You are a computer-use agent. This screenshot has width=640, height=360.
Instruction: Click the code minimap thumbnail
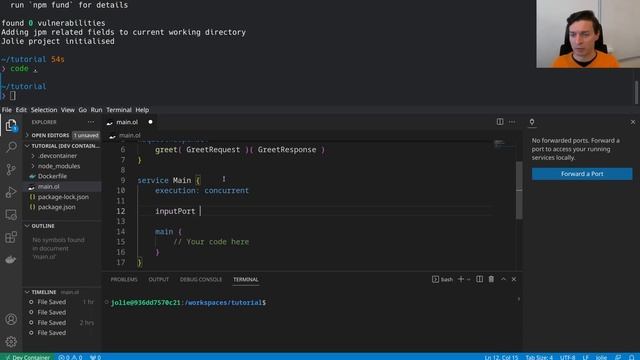pyautogui.click(x=499, y=144)
